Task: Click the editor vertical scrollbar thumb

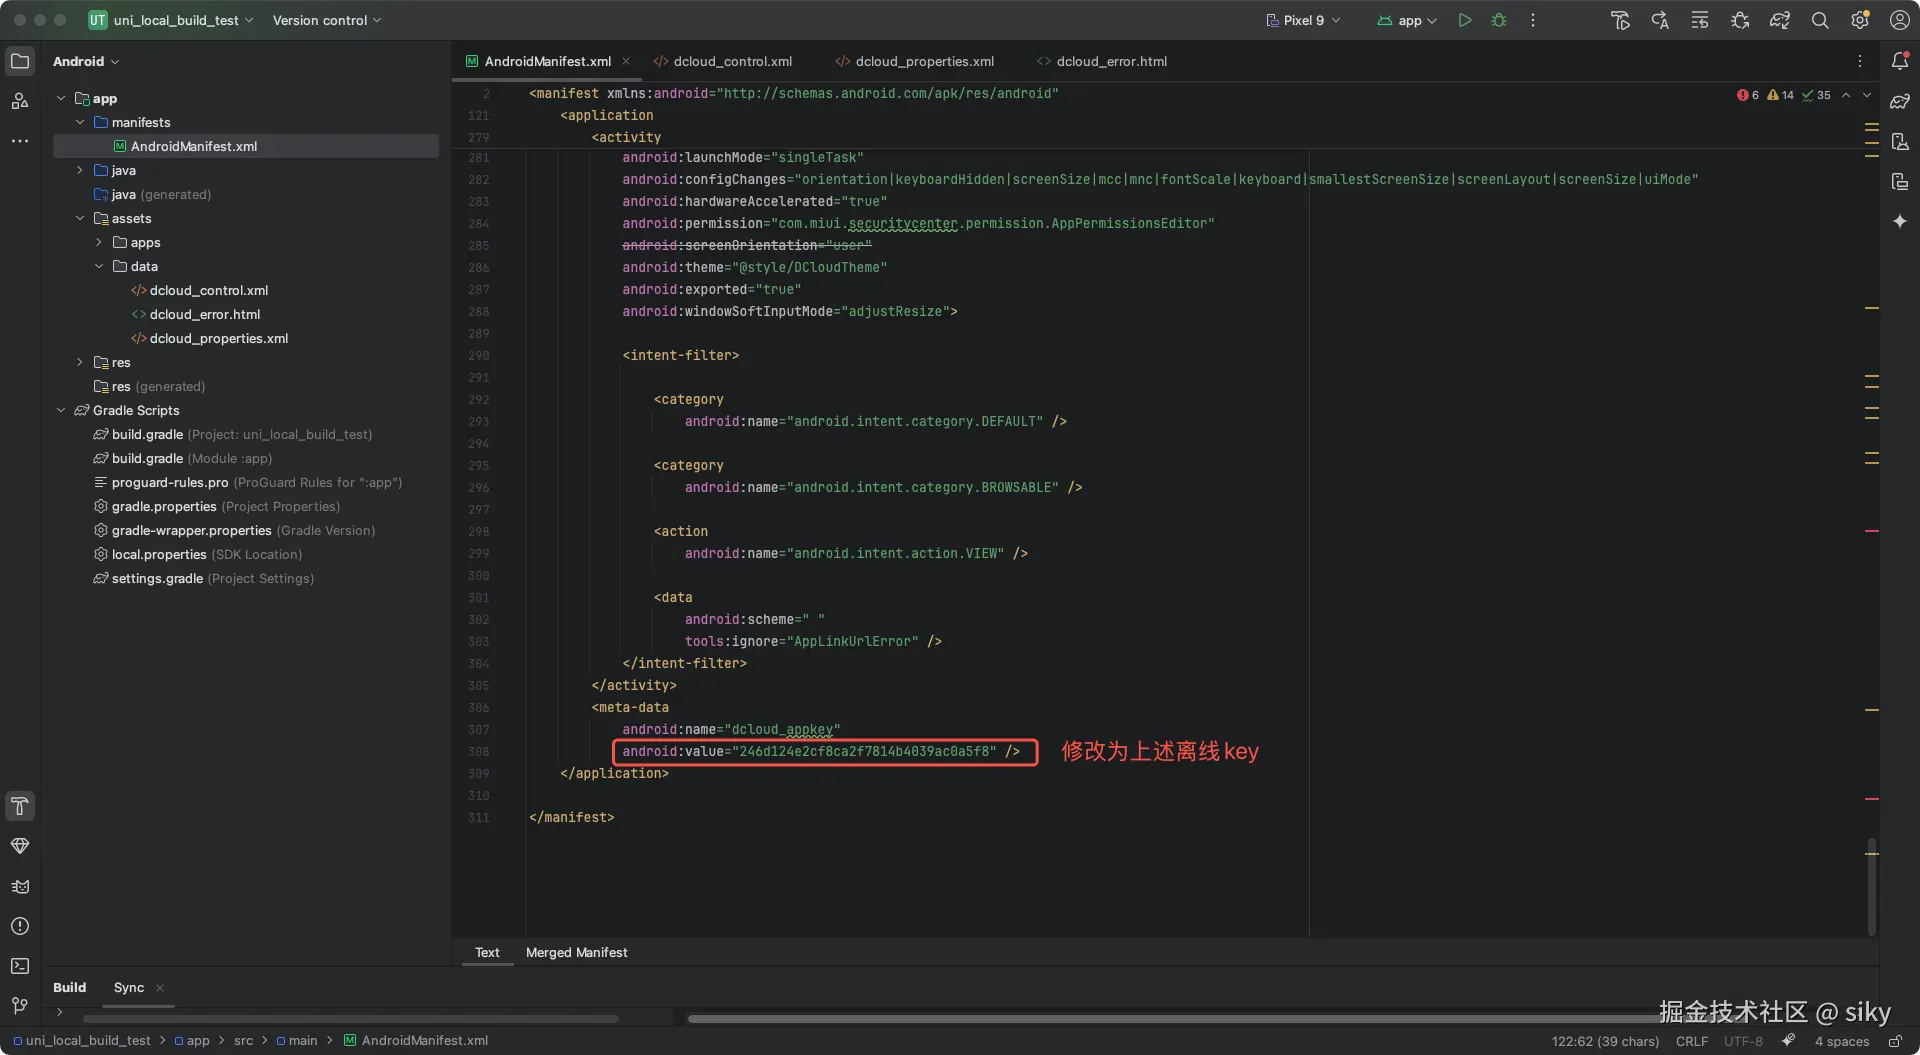Action: (x=1871, y=885)
